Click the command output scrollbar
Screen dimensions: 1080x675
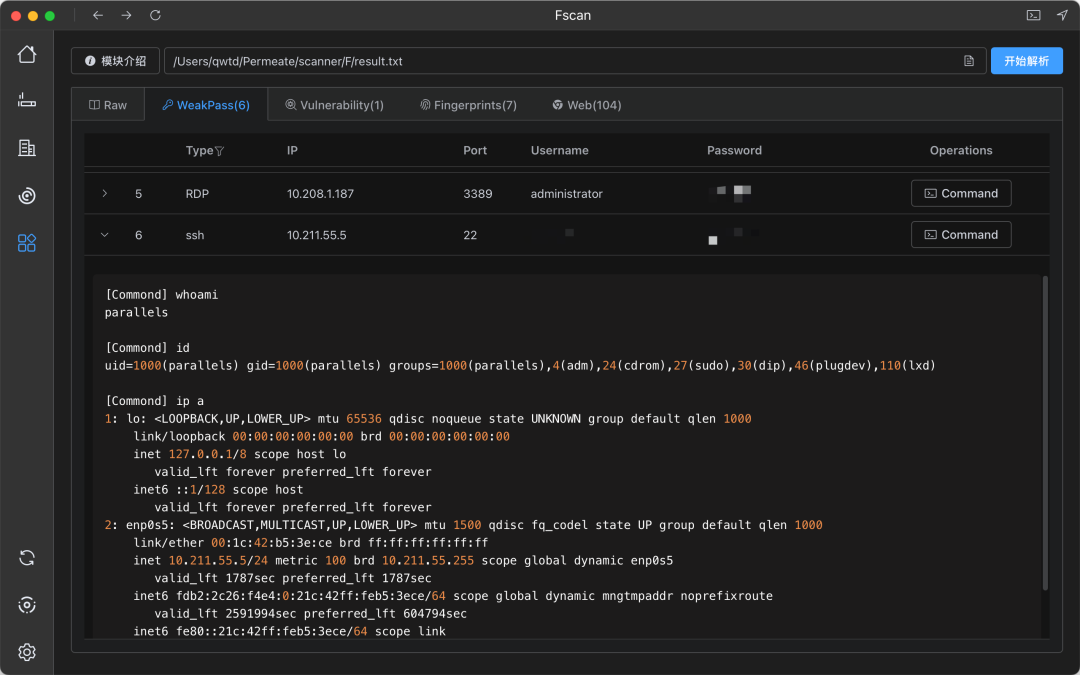click(x=1045, y=433)
